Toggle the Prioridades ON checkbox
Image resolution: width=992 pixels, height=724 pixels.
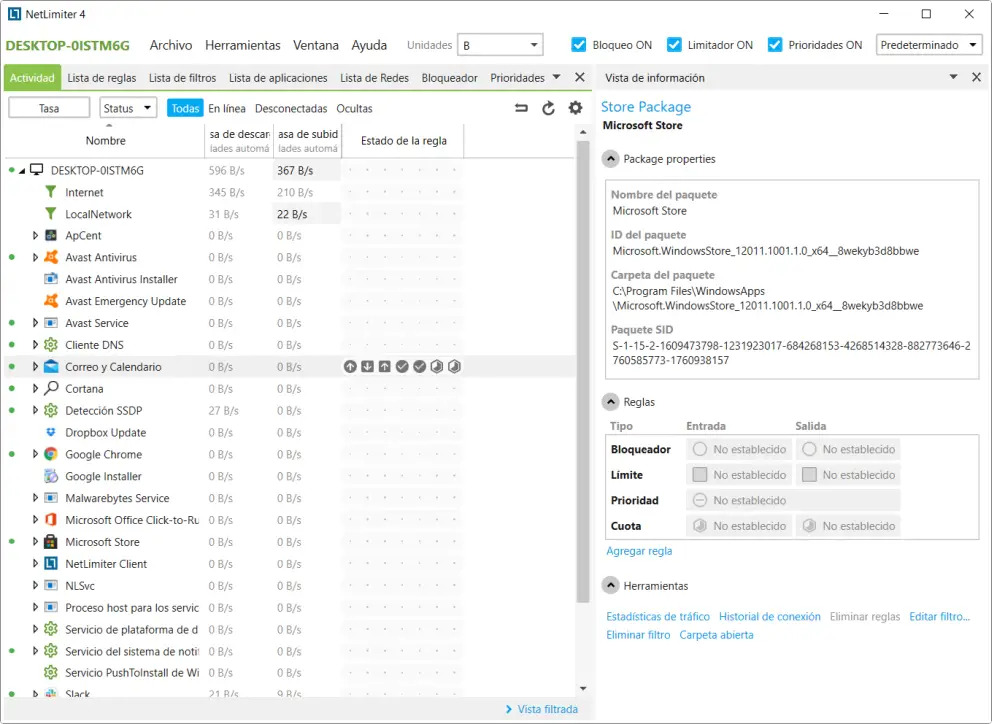pyautogui.click(x=774, y=45)
